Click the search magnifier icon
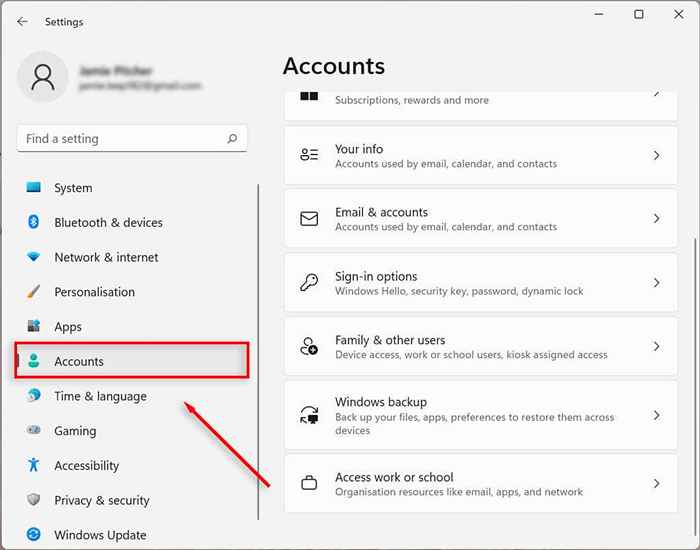 (x=232, y=138)
